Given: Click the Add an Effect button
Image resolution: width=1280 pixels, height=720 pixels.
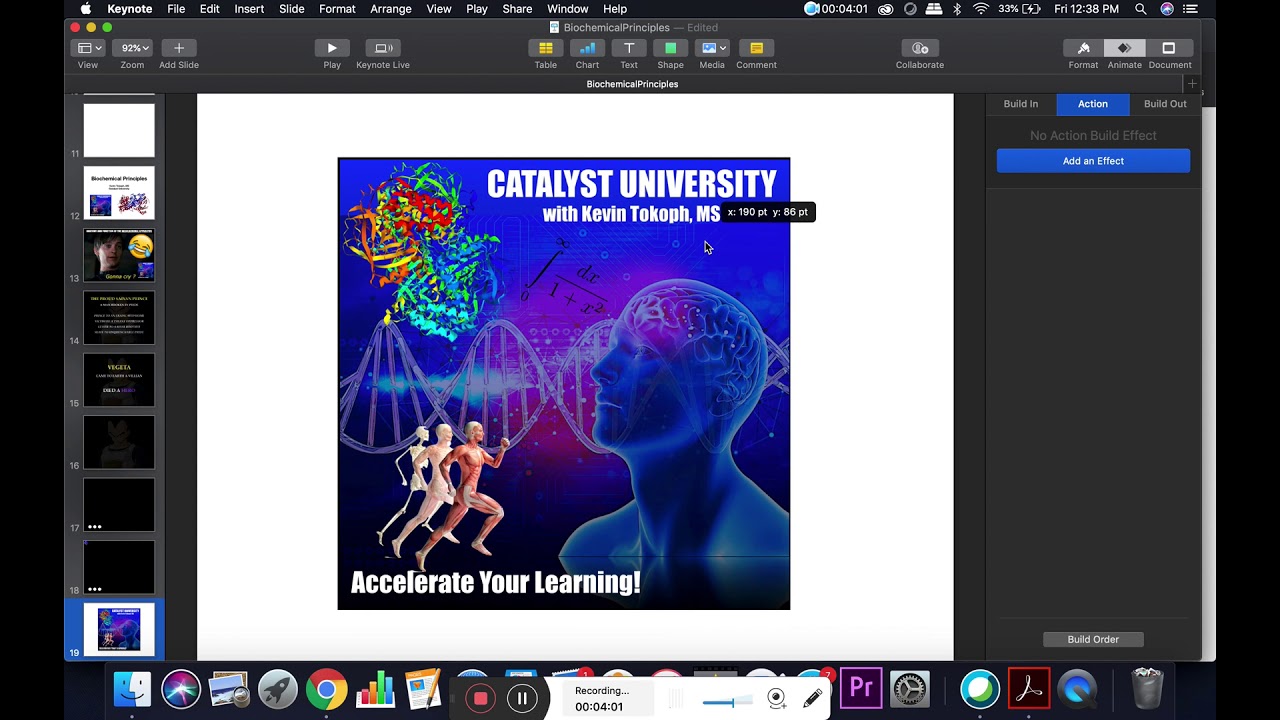Looking at the screenshot, I should (1093, 161).
